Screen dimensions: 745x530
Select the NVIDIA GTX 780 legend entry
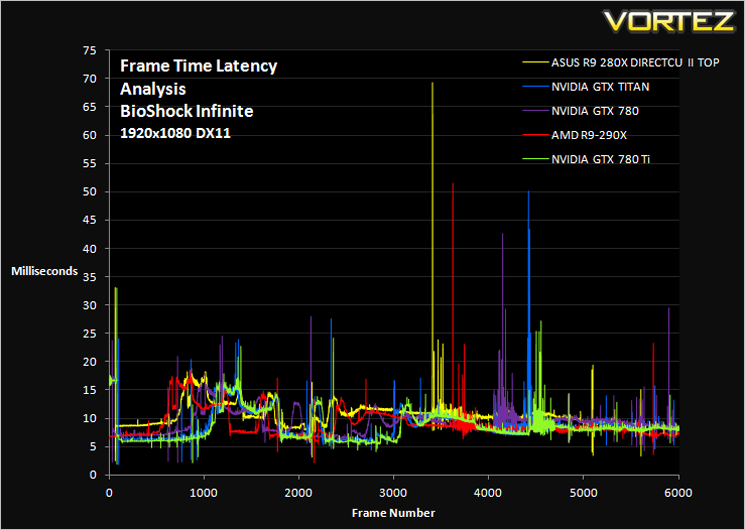581,111
